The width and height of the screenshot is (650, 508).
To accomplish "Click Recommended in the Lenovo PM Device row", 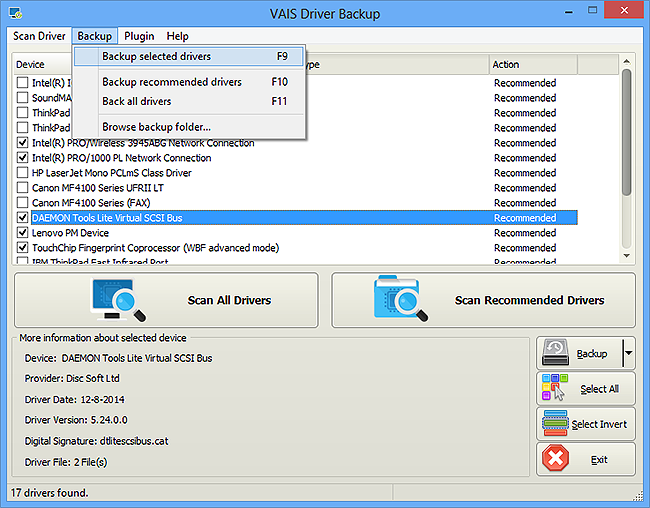I will click(525, 233).
